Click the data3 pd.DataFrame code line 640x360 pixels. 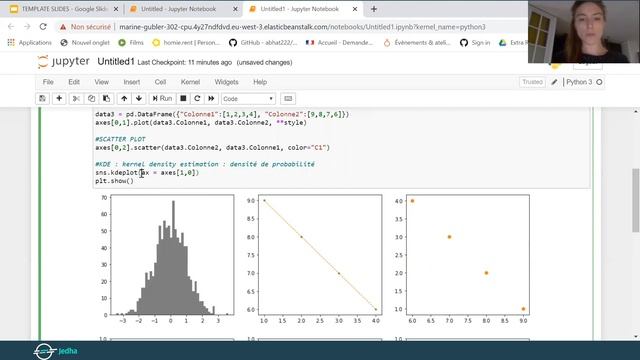pos(222,114)
